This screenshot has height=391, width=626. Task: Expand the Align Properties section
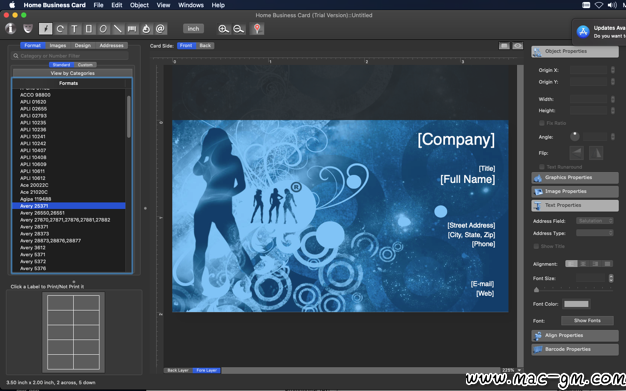pos(575,335)
